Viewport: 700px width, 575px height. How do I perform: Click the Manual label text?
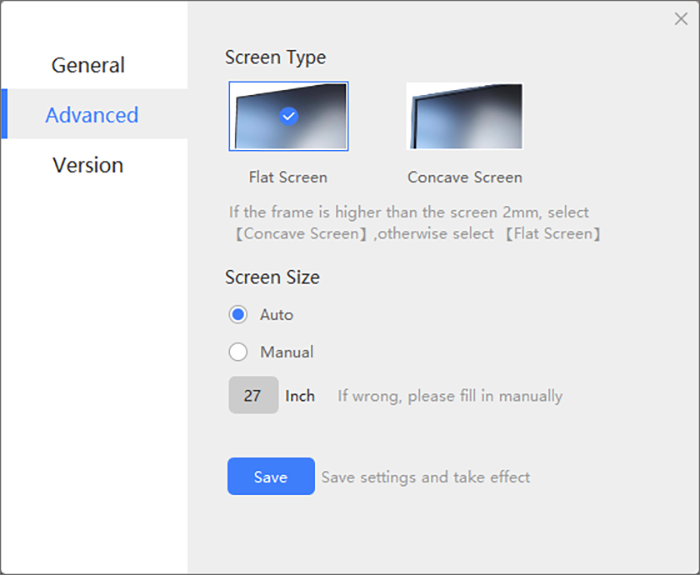click(287, 352)
